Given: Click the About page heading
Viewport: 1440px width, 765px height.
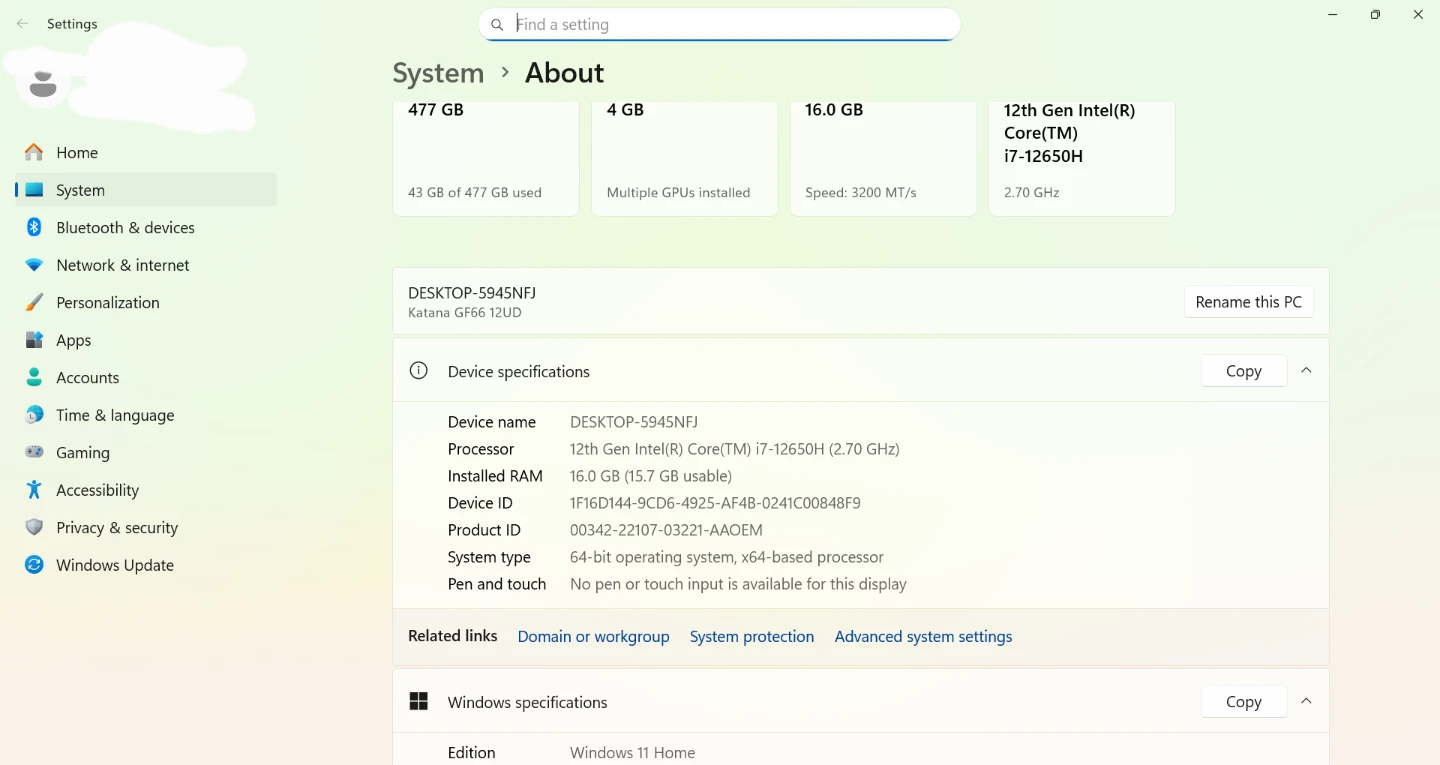Looking at the screenshot, I should tap(564, 73).
